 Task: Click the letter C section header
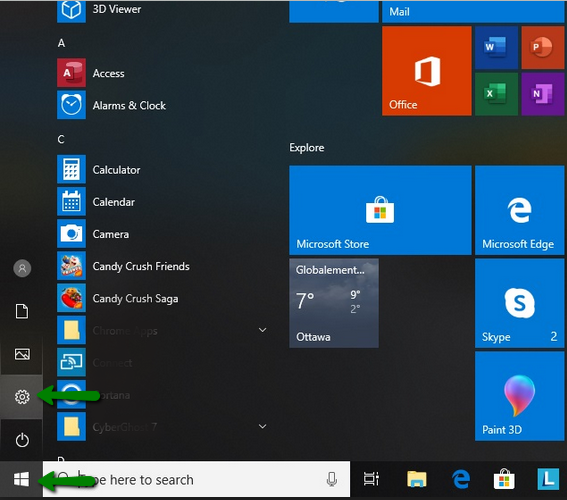pyautogui.click(x=61, y=139)
